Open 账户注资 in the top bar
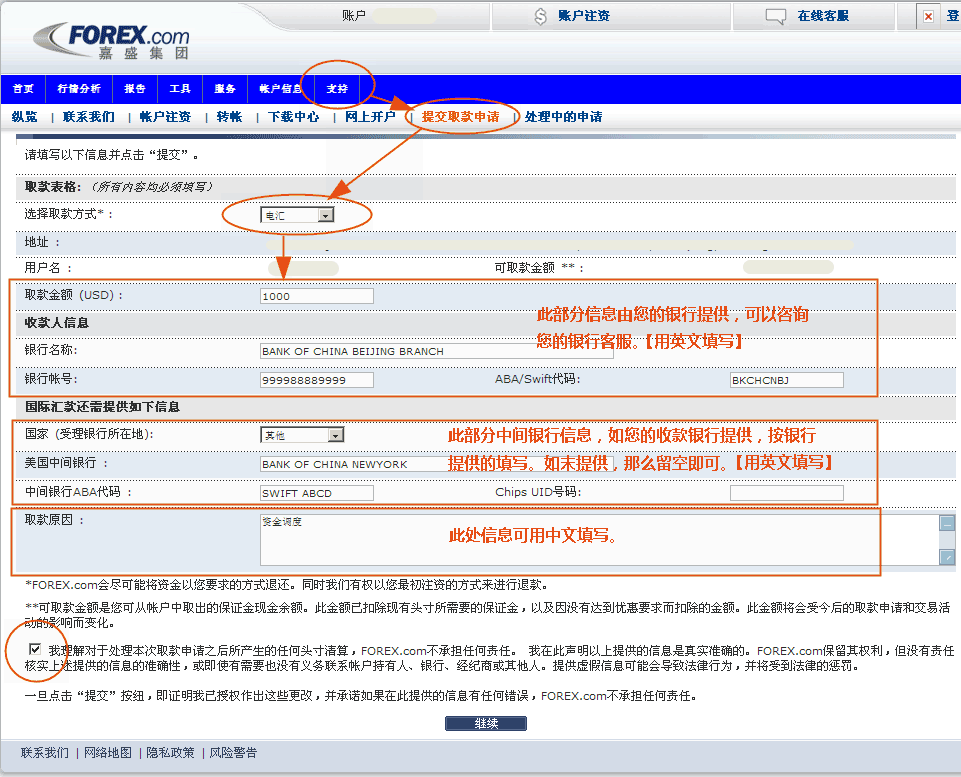The image size is (961, 777). pos(583,16)
